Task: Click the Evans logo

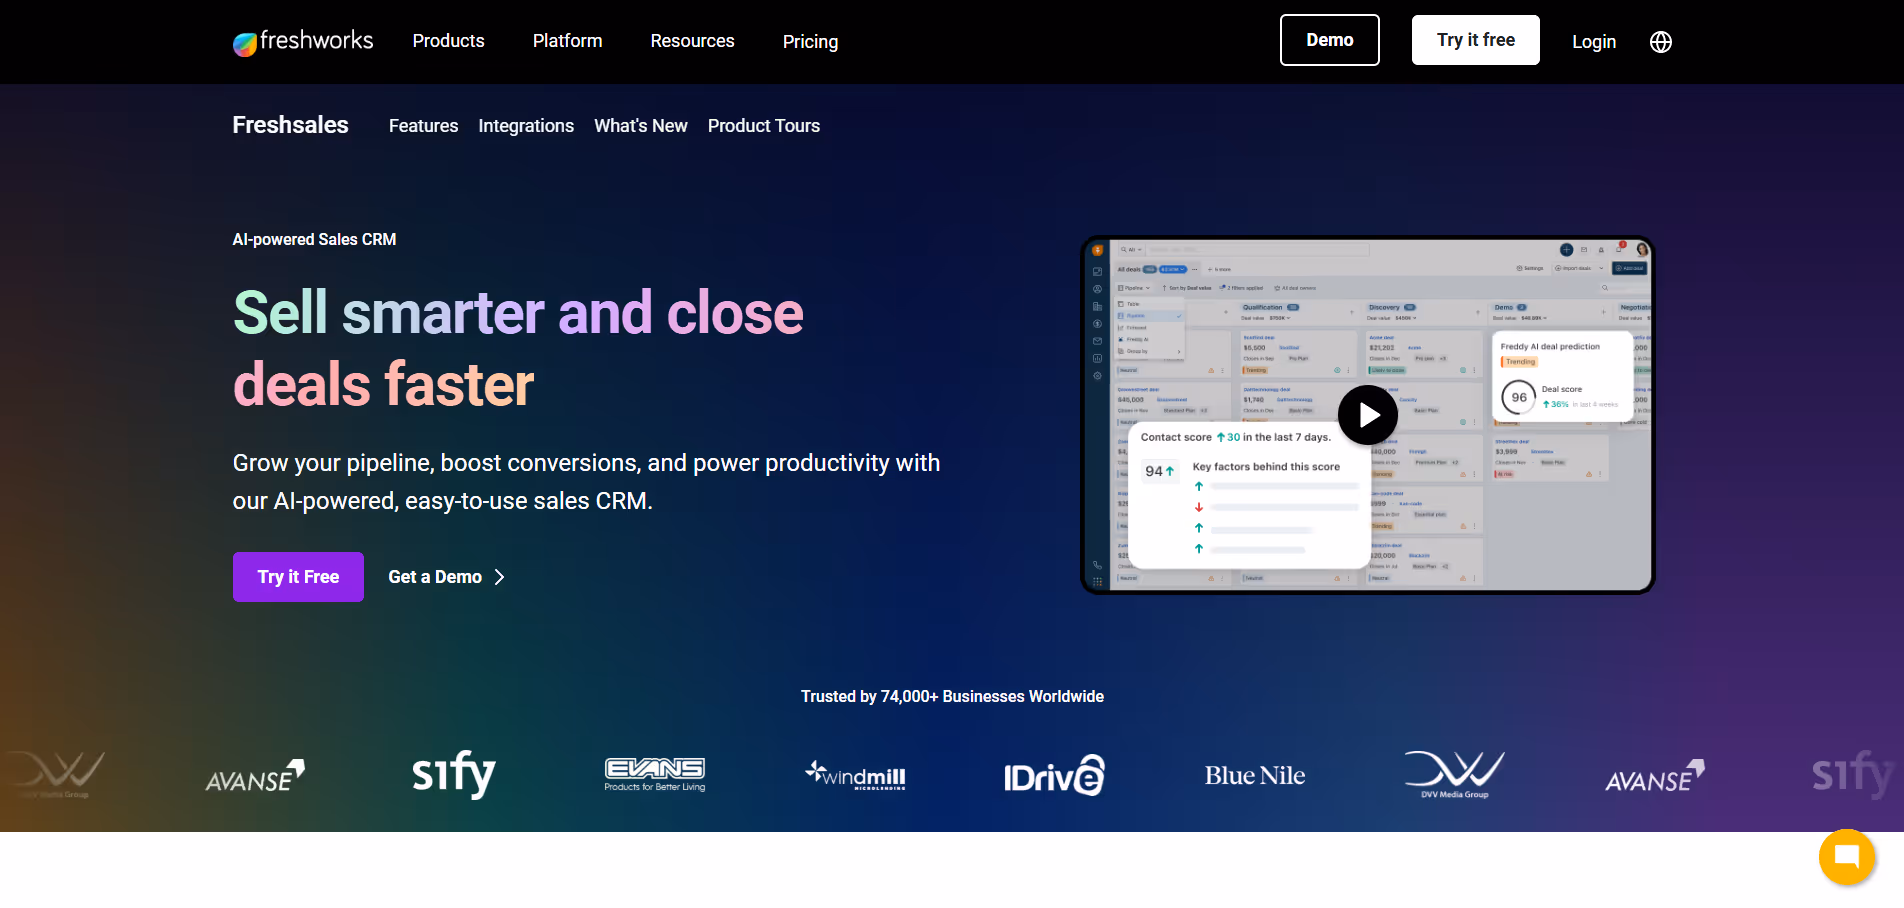Action: (x=655, y=775)
